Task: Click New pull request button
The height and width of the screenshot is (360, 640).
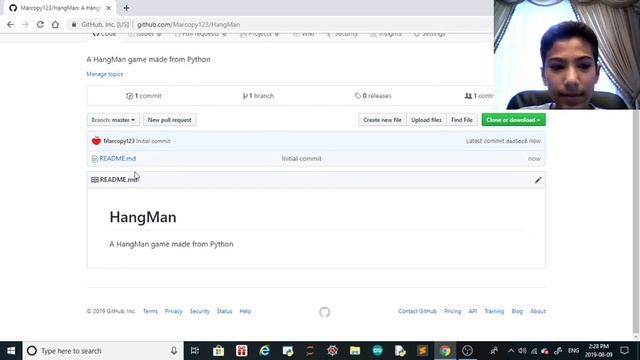Action: pyautogui.click(x=169, y=120)
